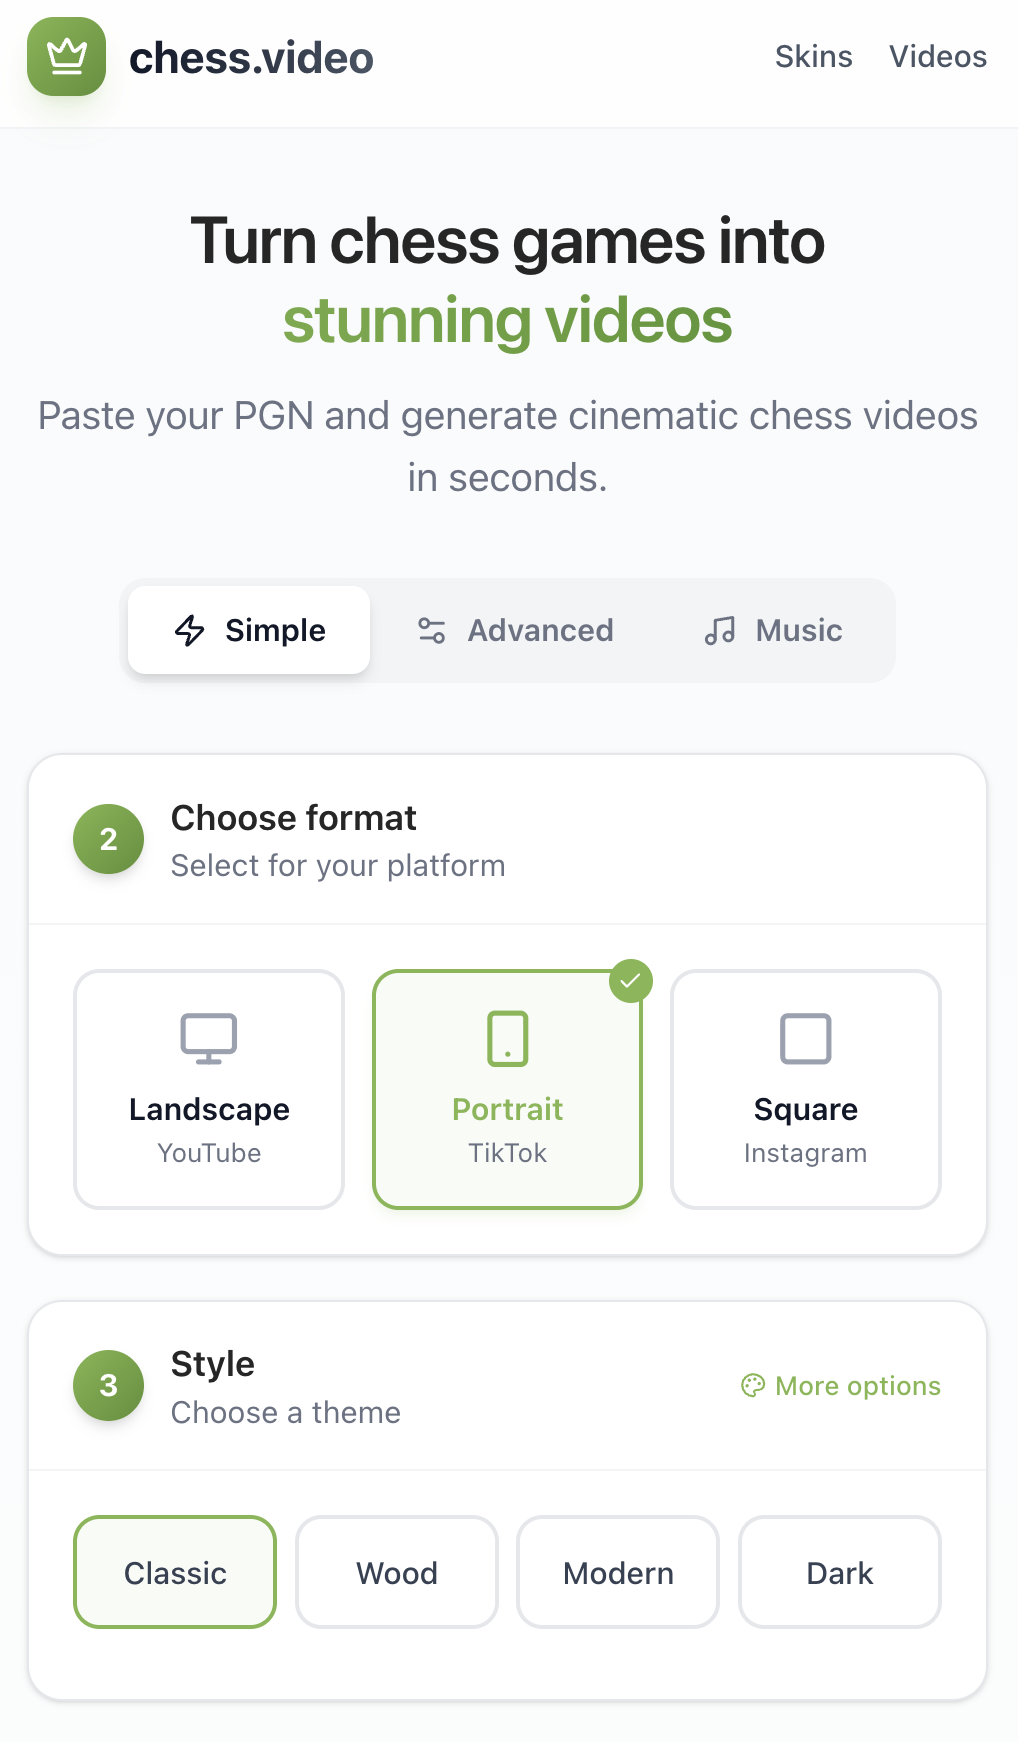Open the Skins page link
The height and width of the screenshot is (1742, 1018).
click(x=813, y=57)
